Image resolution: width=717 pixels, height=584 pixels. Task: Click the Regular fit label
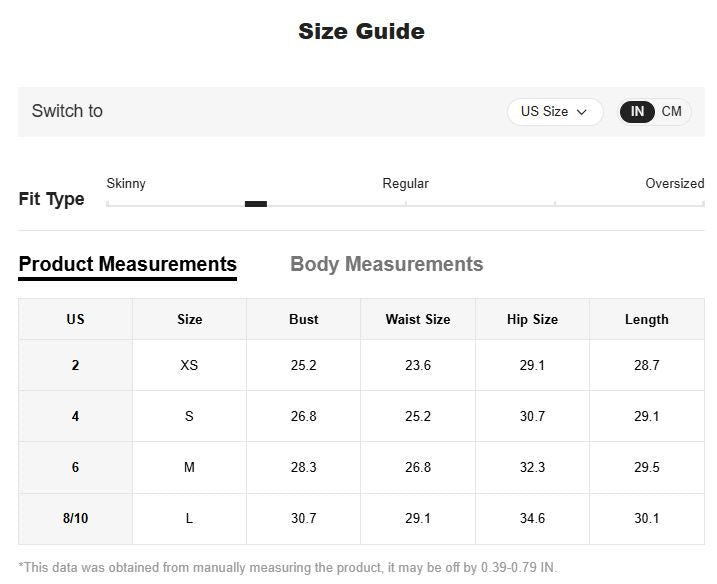405,183
